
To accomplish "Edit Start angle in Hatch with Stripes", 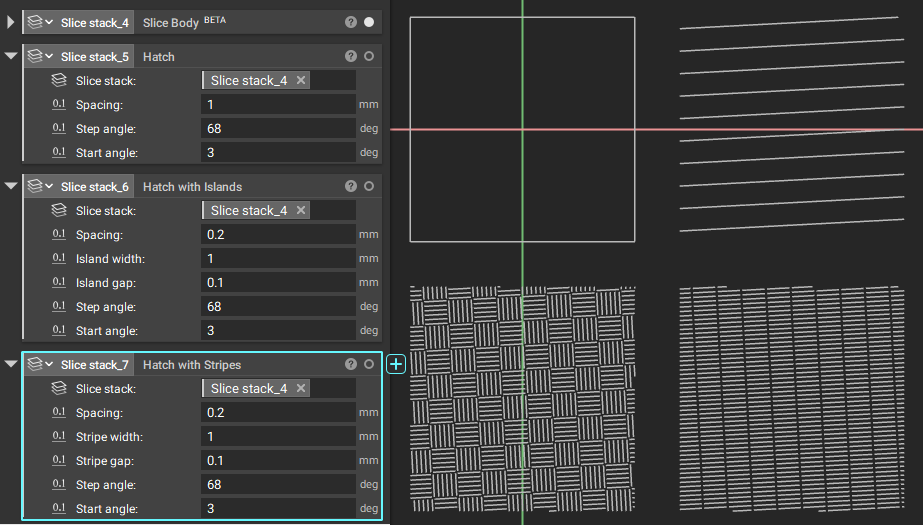I will [278, 509].
